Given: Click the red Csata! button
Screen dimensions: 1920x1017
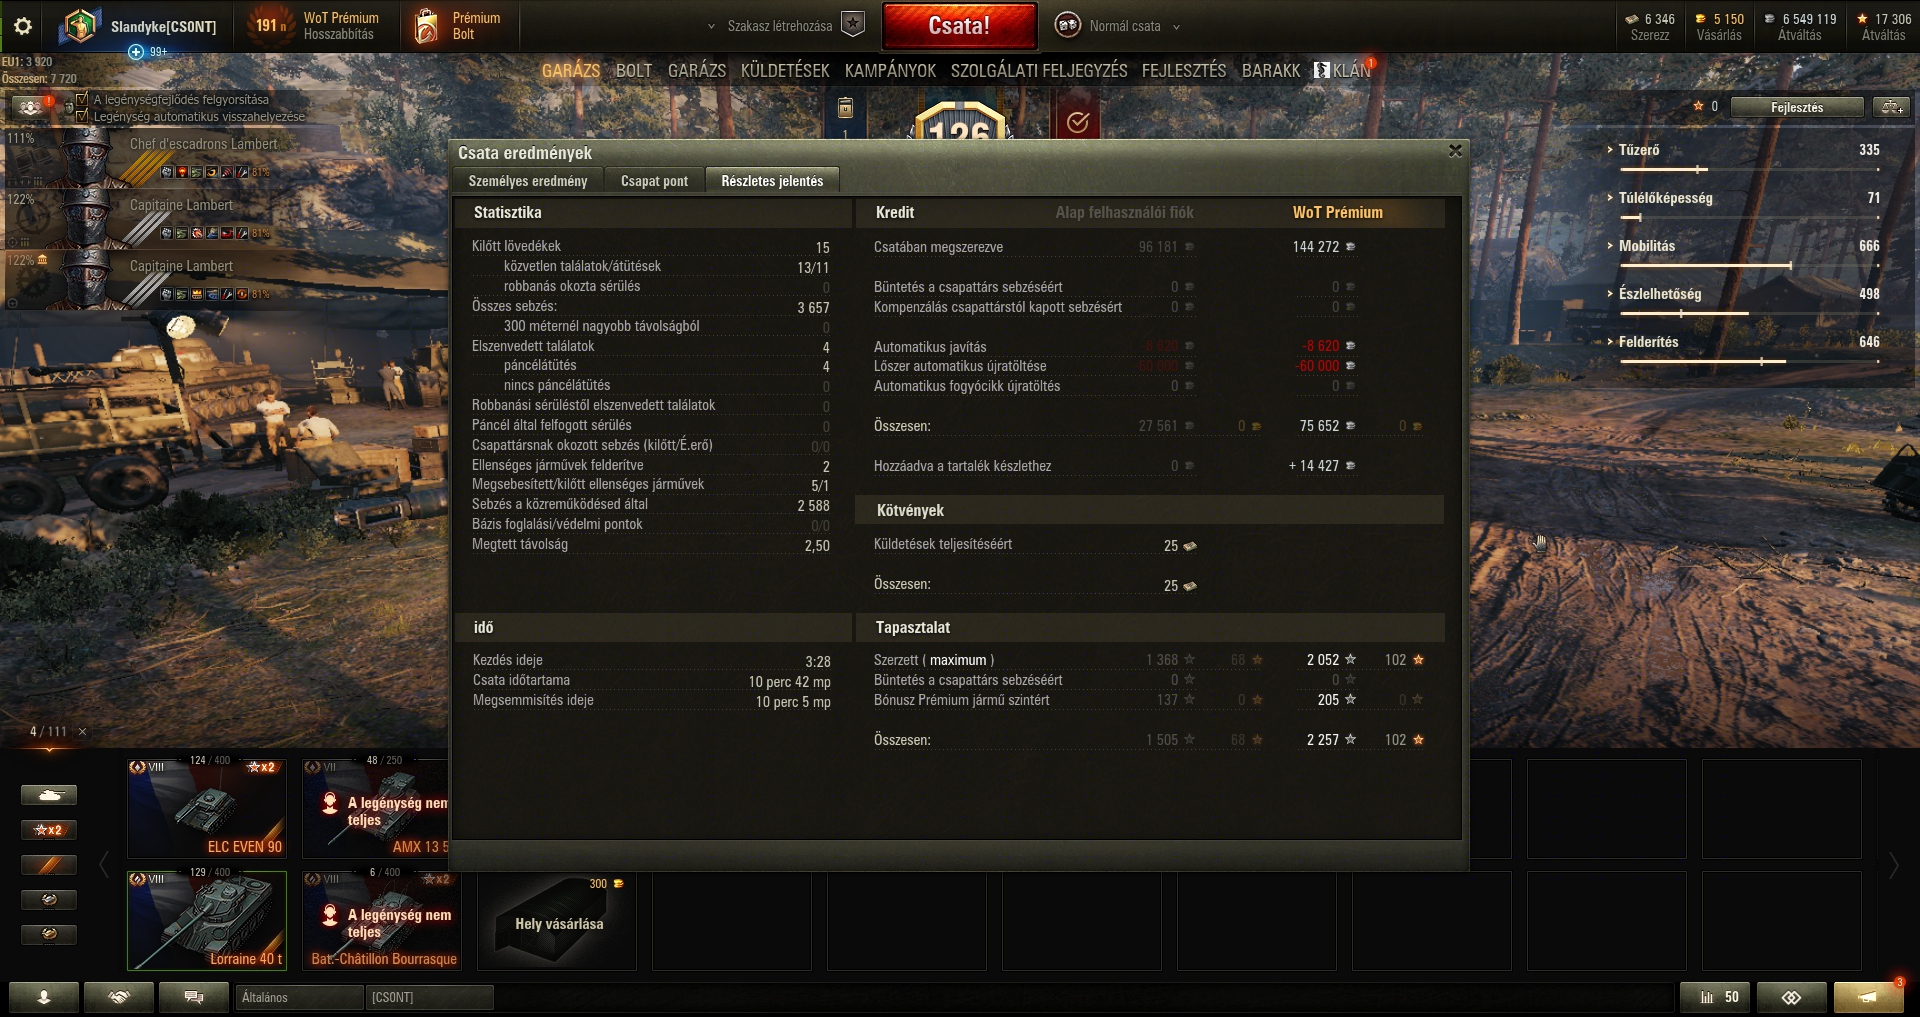Looking at the screenshot, I should 959,26.
